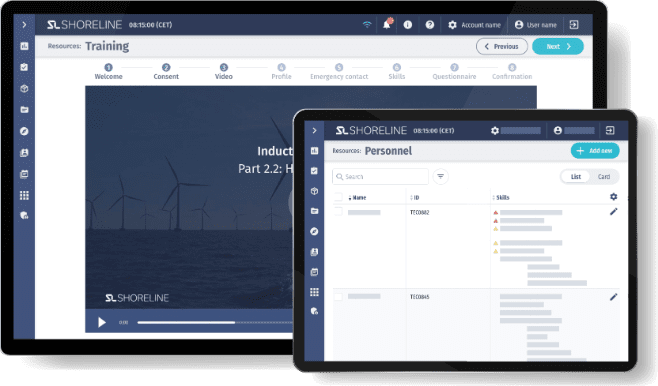Open table column settings gear icon

[x=613, y=197]
